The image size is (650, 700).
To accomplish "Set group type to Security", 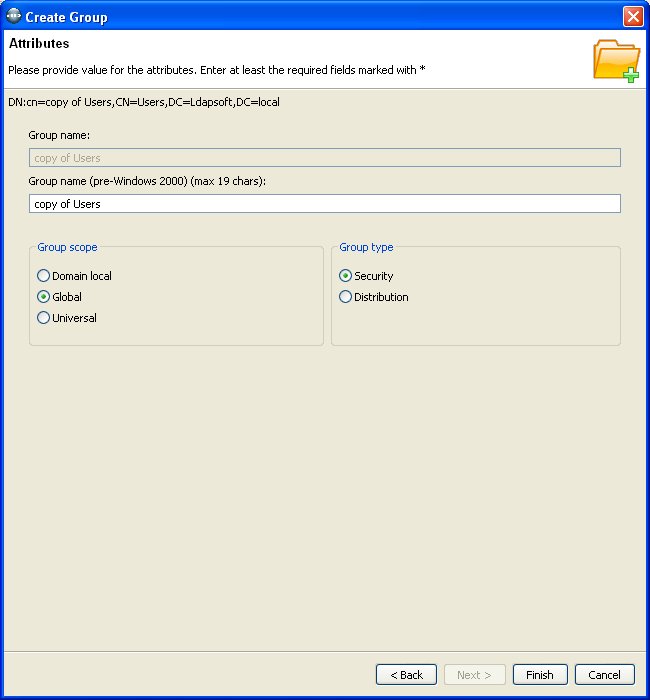I will tap(346, 276).
